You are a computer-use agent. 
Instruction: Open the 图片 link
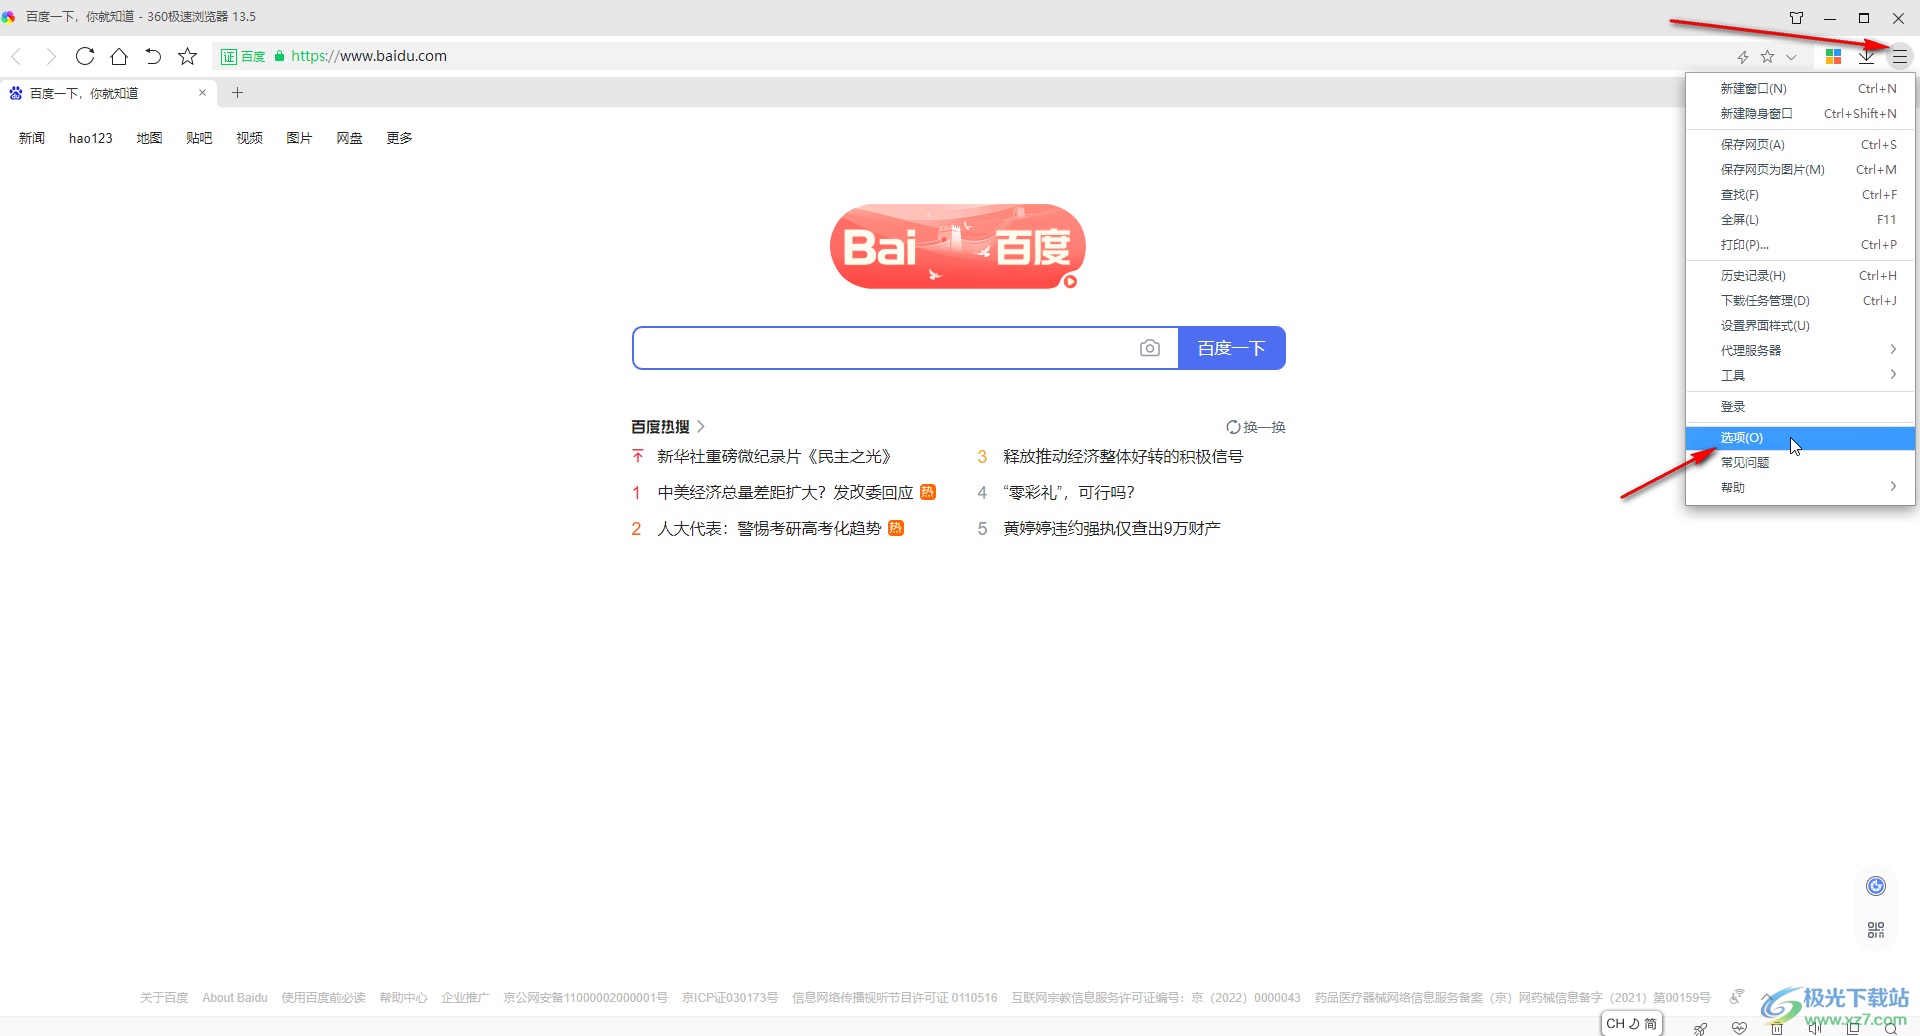tap(299, 138)
